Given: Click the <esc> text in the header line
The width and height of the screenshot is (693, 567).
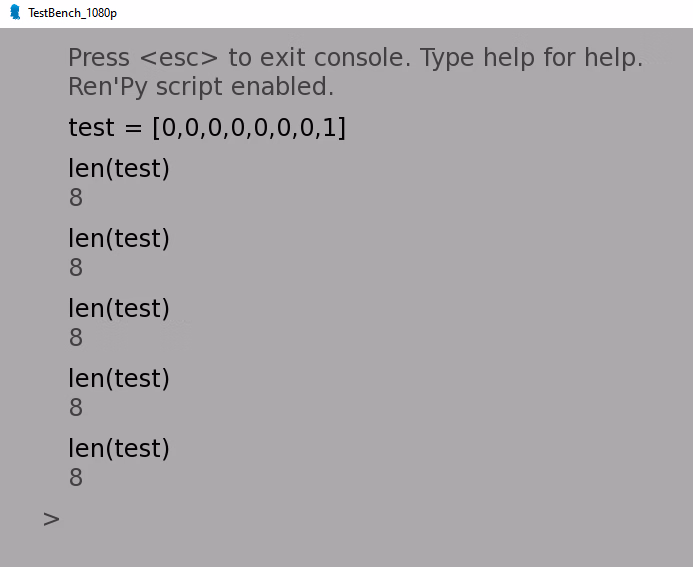Looking at the screenshot, I should [179, 58].
